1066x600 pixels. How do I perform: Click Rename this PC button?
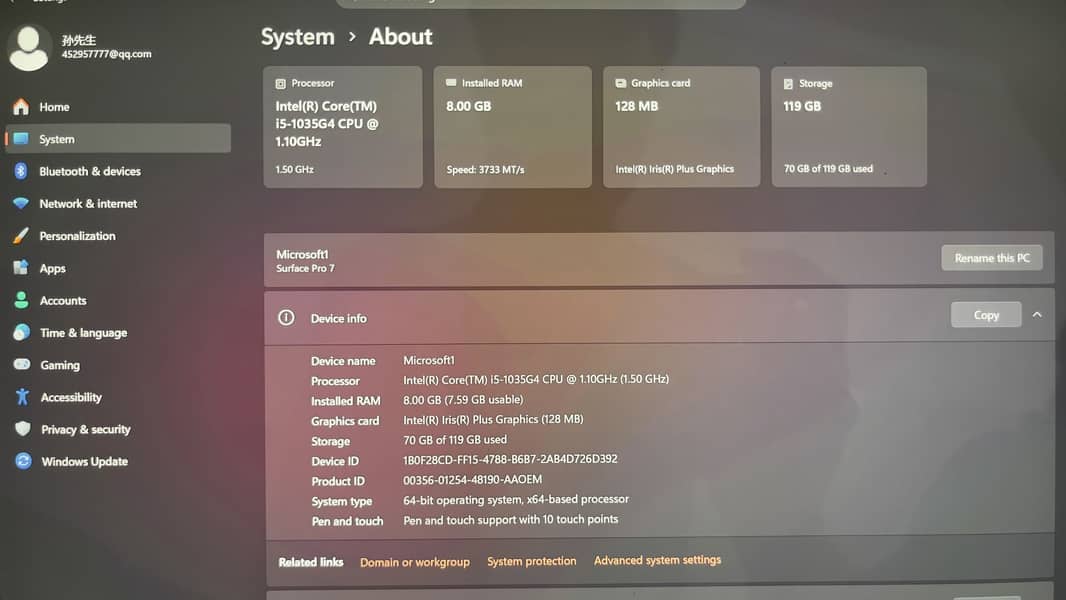(992, 258)
